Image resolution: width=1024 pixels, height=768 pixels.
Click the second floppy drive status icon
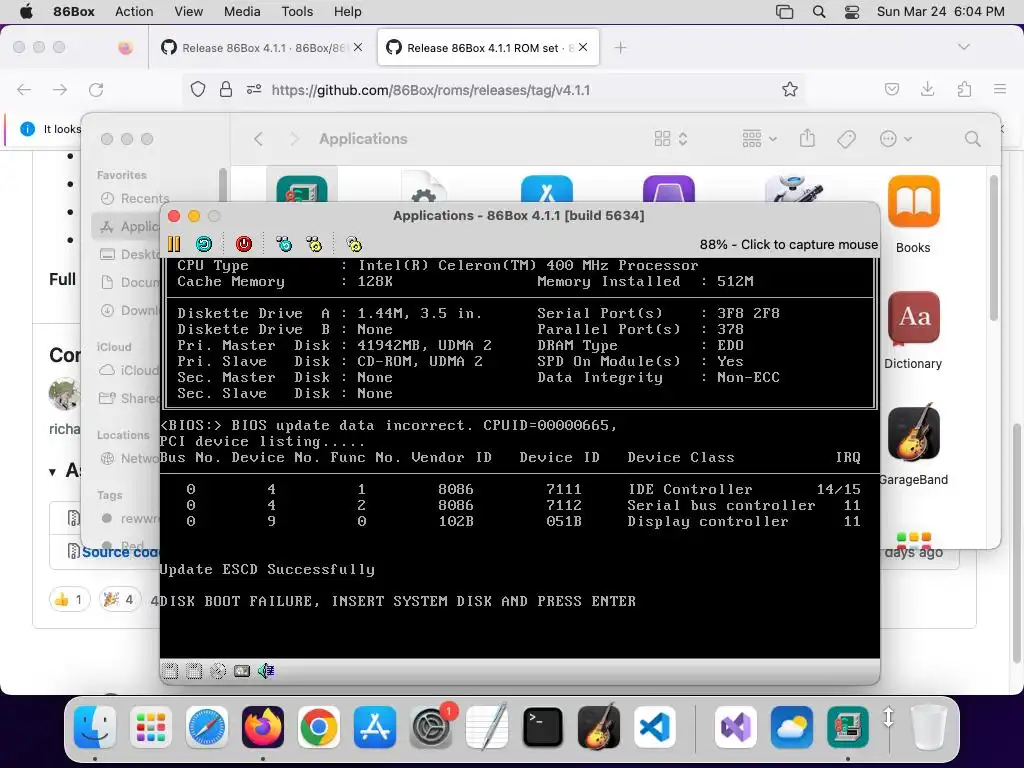pyautogui.click(x=194, y=671)
